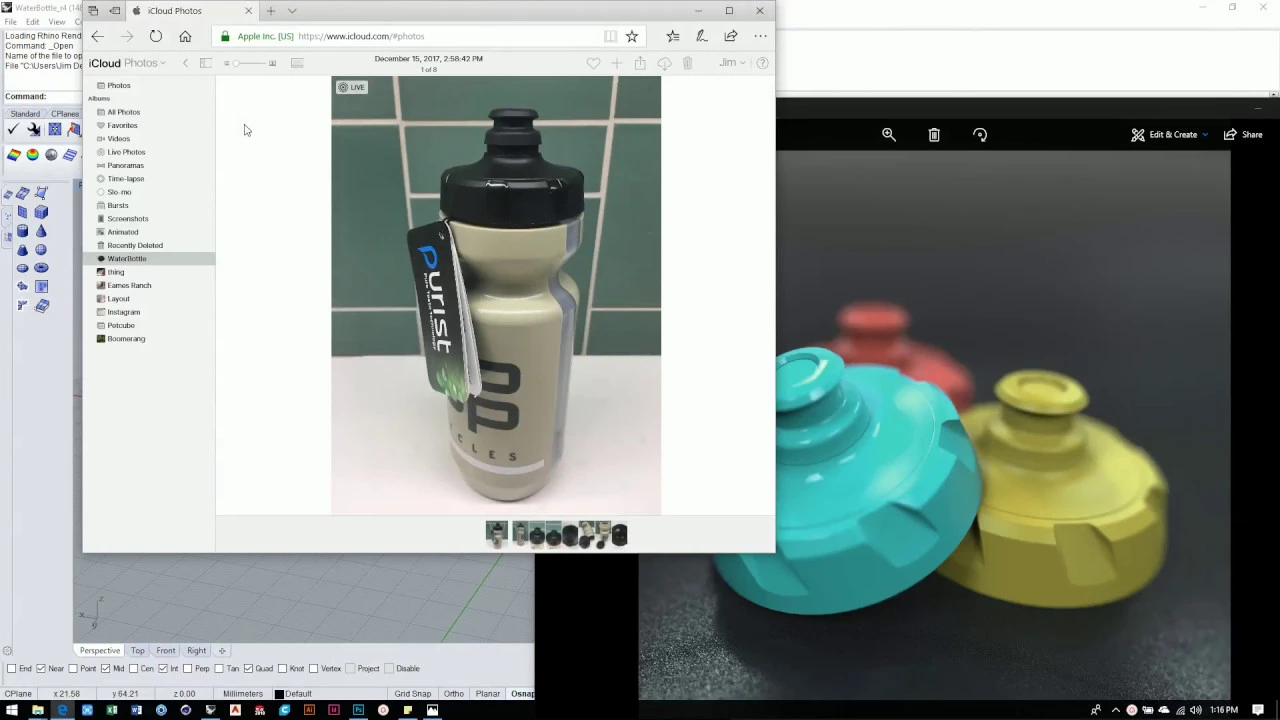Delete image with Photos app trash icon
This screenshot has width=1280, height=720.
[934, 135]
